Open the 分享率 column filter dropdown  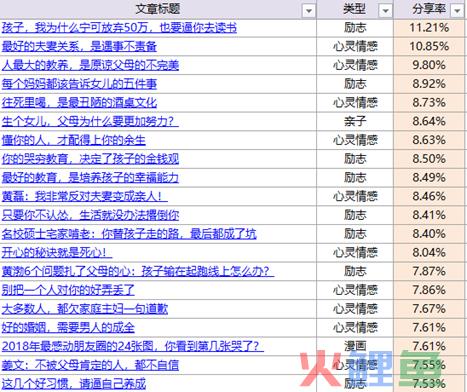457,11
